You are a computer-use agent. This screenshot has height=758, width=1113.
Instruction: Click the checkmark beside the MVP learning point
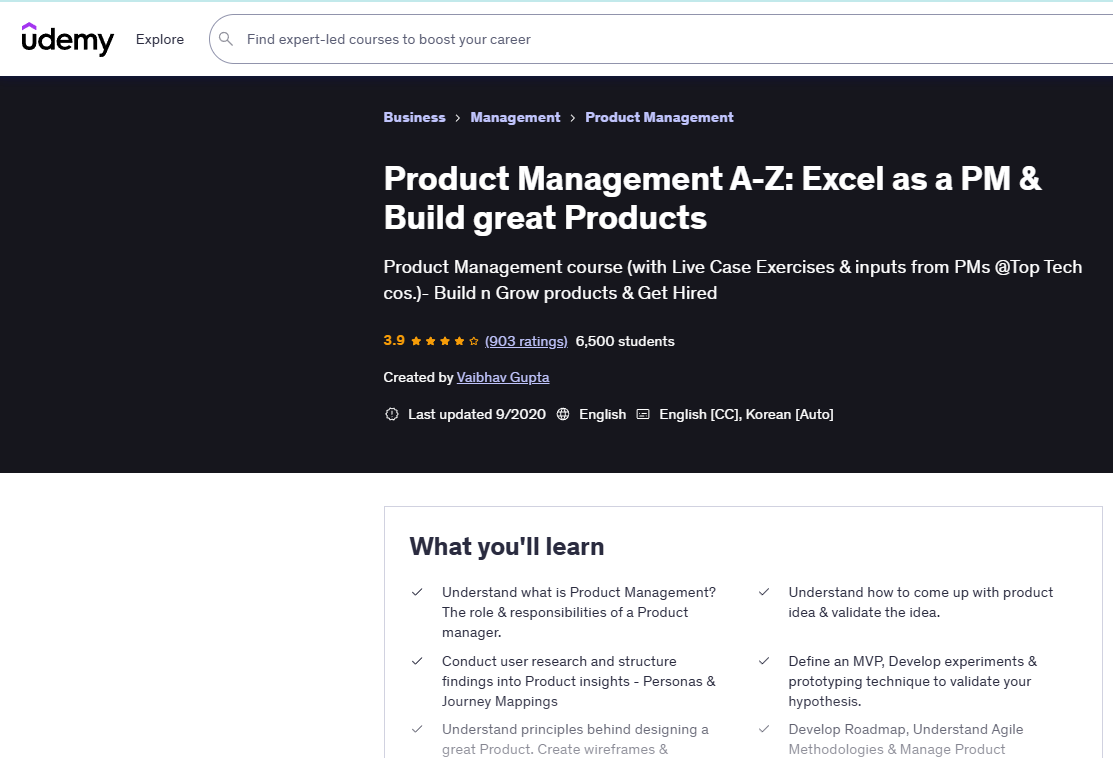[x=763, y=662]
